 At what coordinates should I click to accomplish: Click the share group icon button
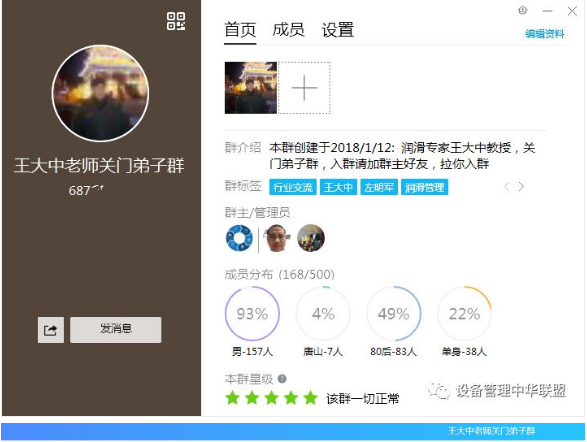pos(51,330)
